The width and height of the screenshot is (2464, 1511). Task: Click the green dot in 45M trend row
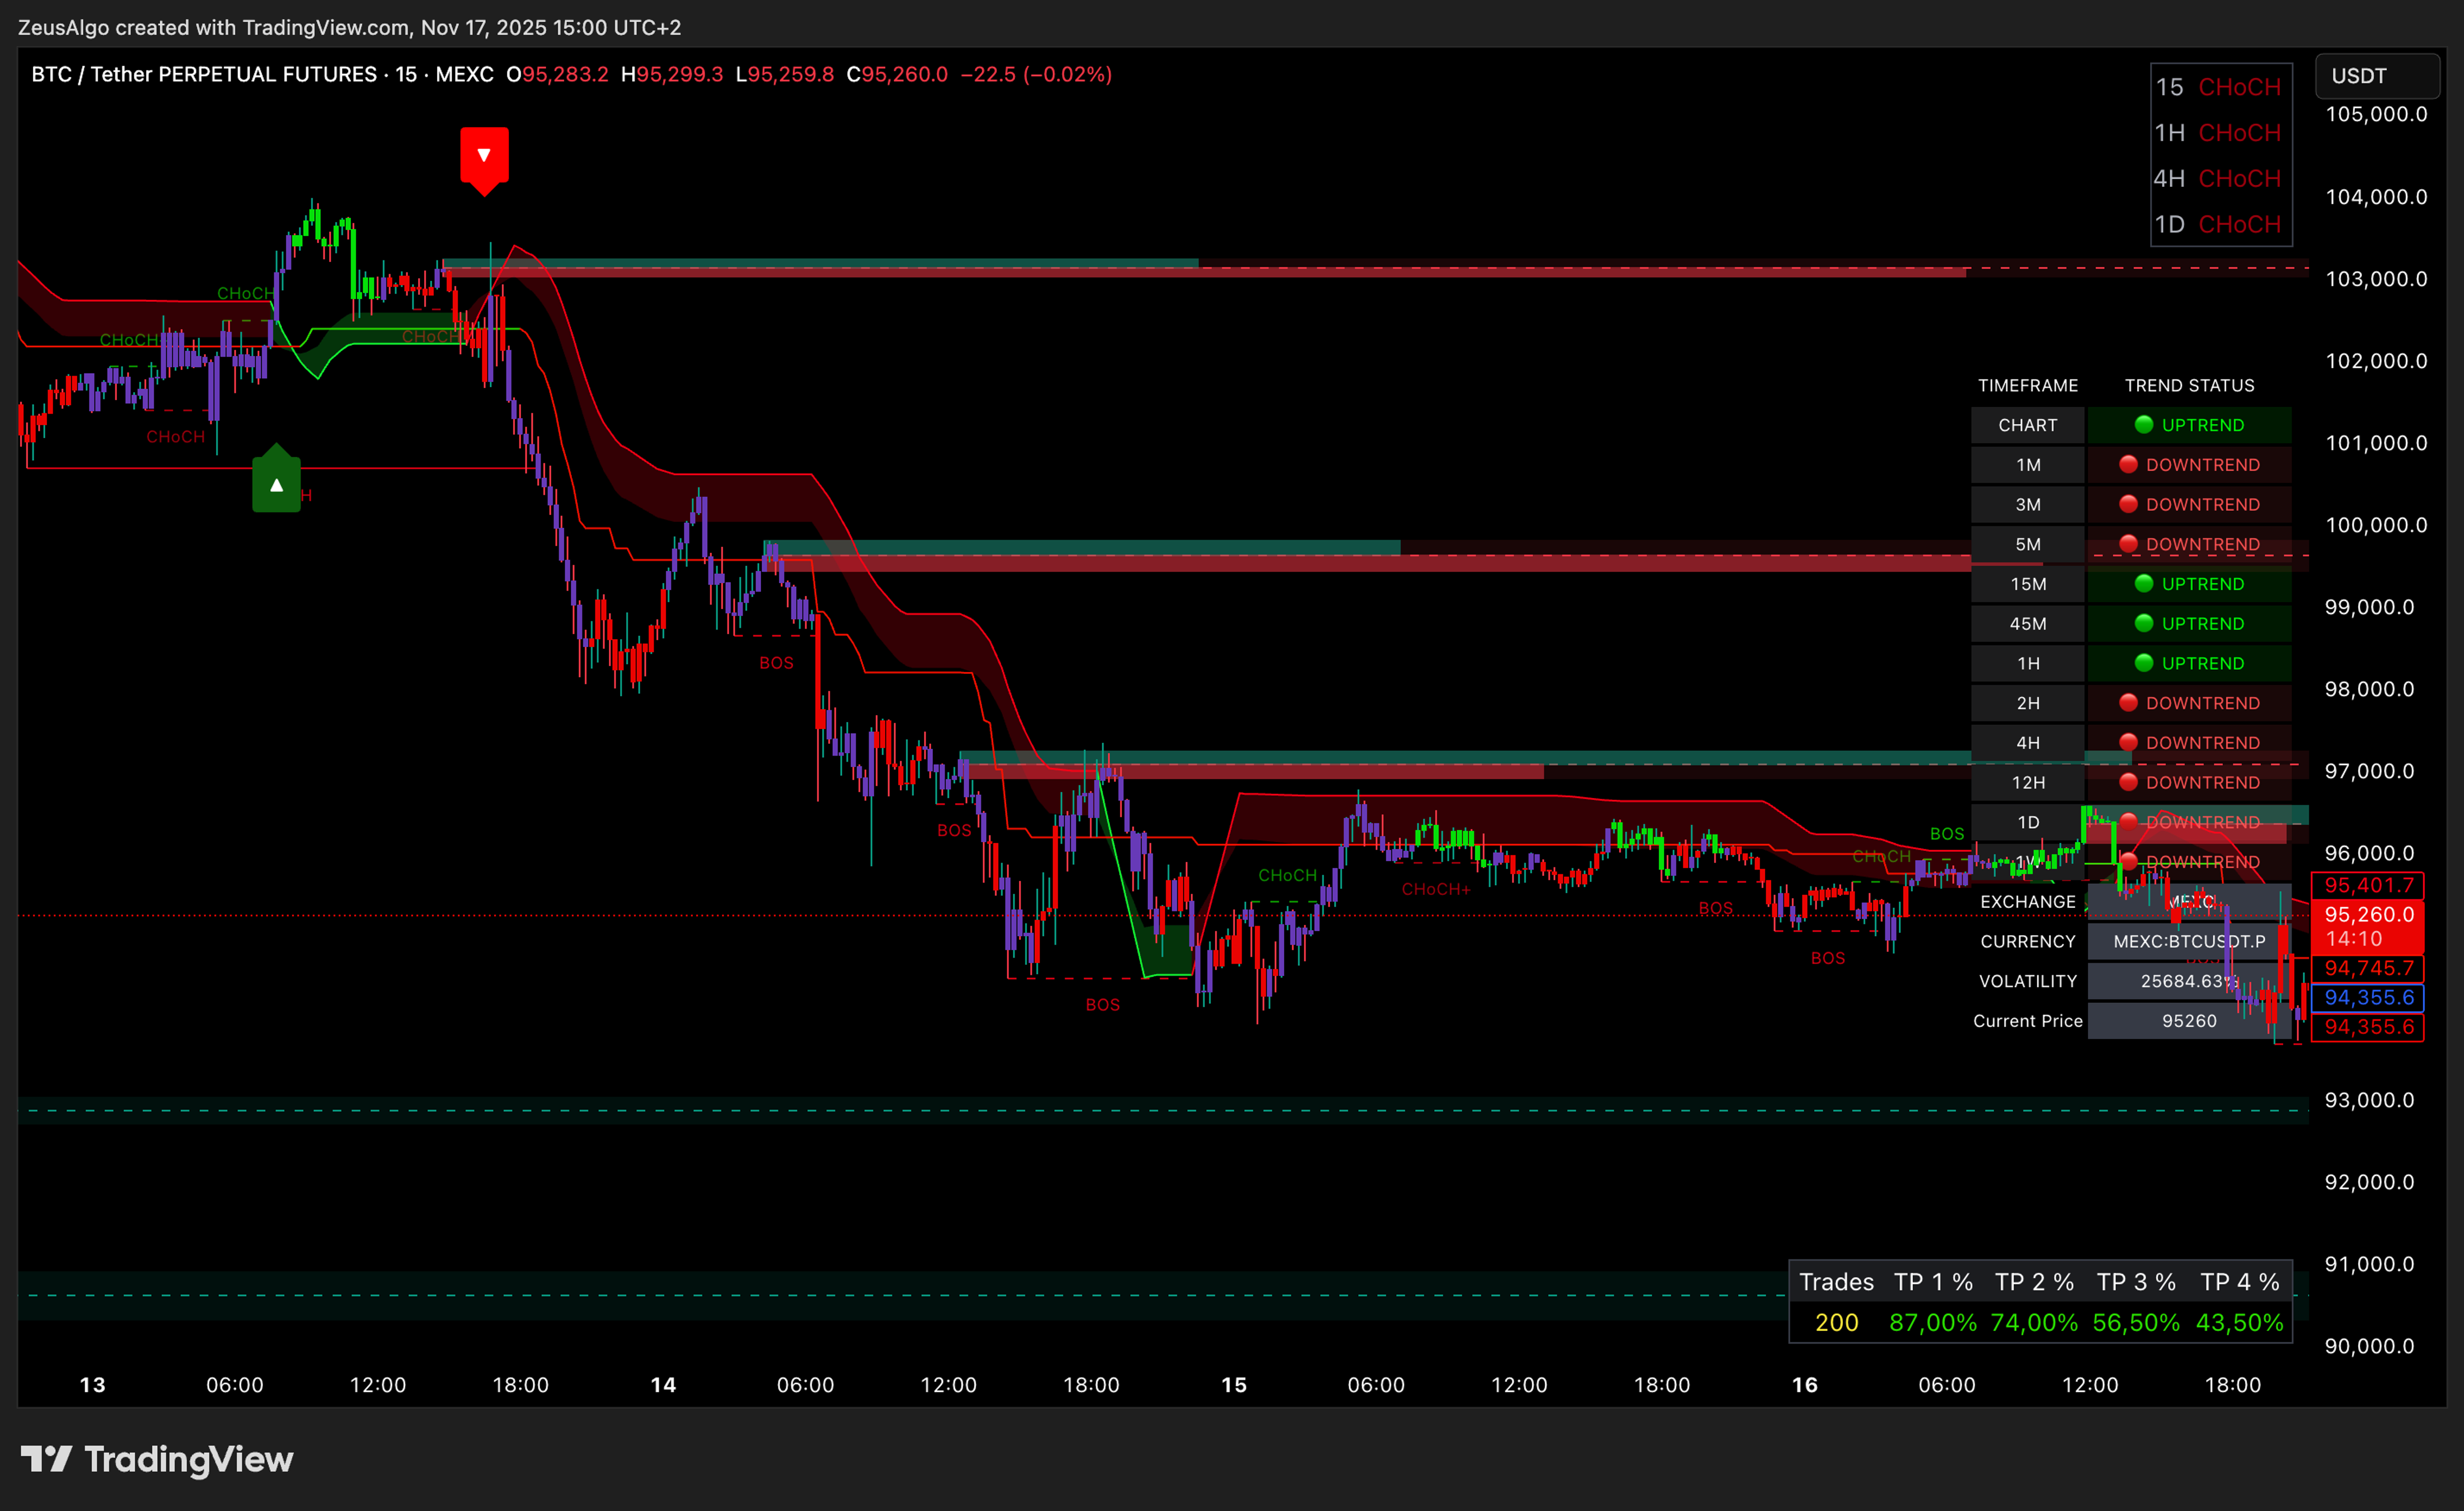click(2143, 623)
